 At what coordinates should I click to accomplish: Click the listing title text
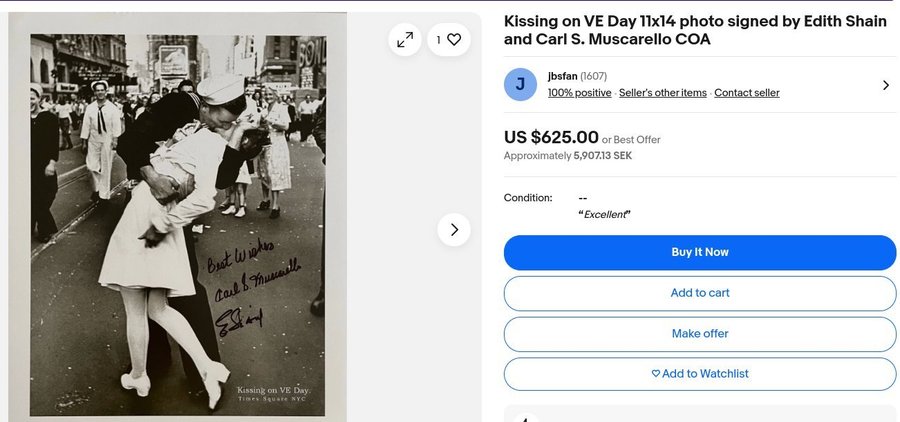click(x=694, y=30)
